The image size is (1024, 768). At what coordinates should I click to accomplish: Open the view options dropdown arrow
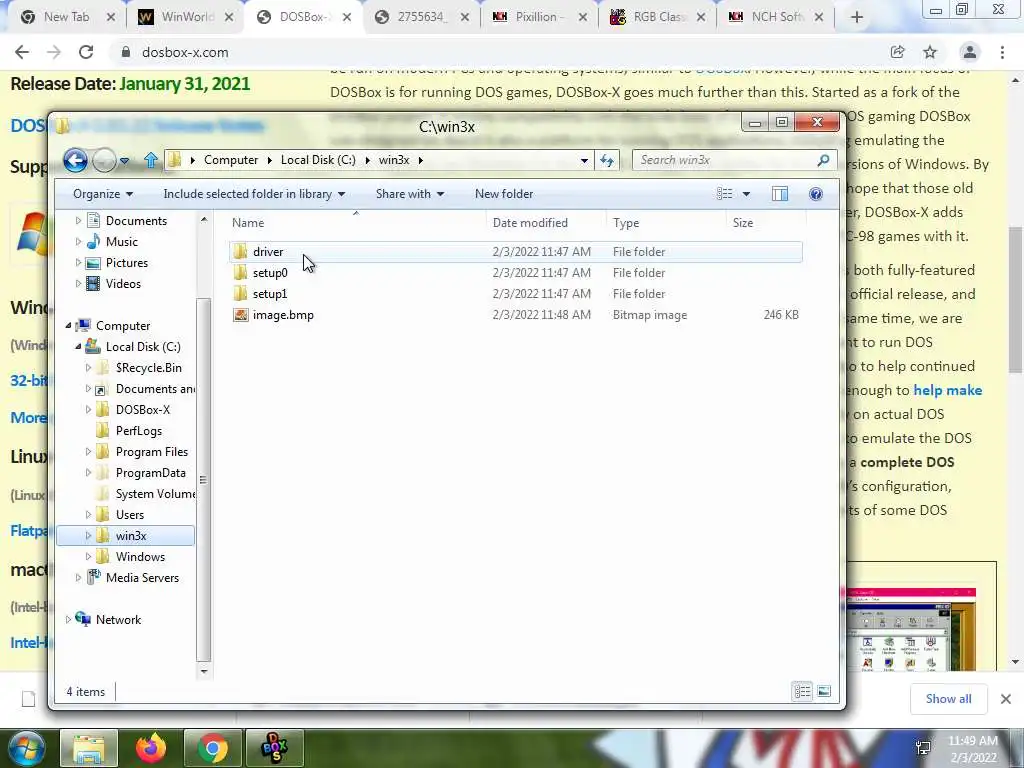(746, 194)
